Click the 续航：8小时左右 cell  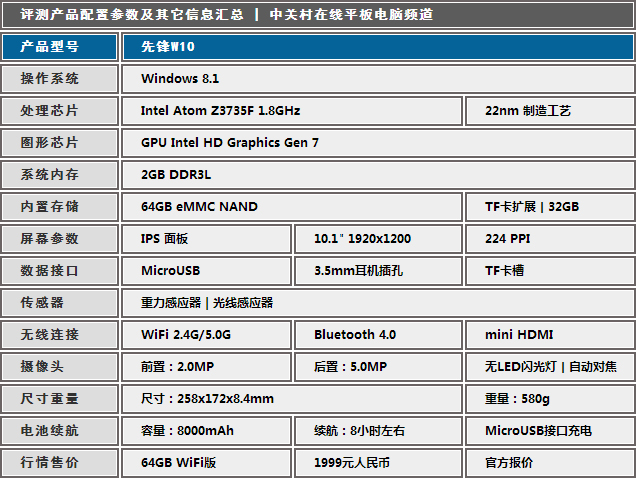[378, 431]
